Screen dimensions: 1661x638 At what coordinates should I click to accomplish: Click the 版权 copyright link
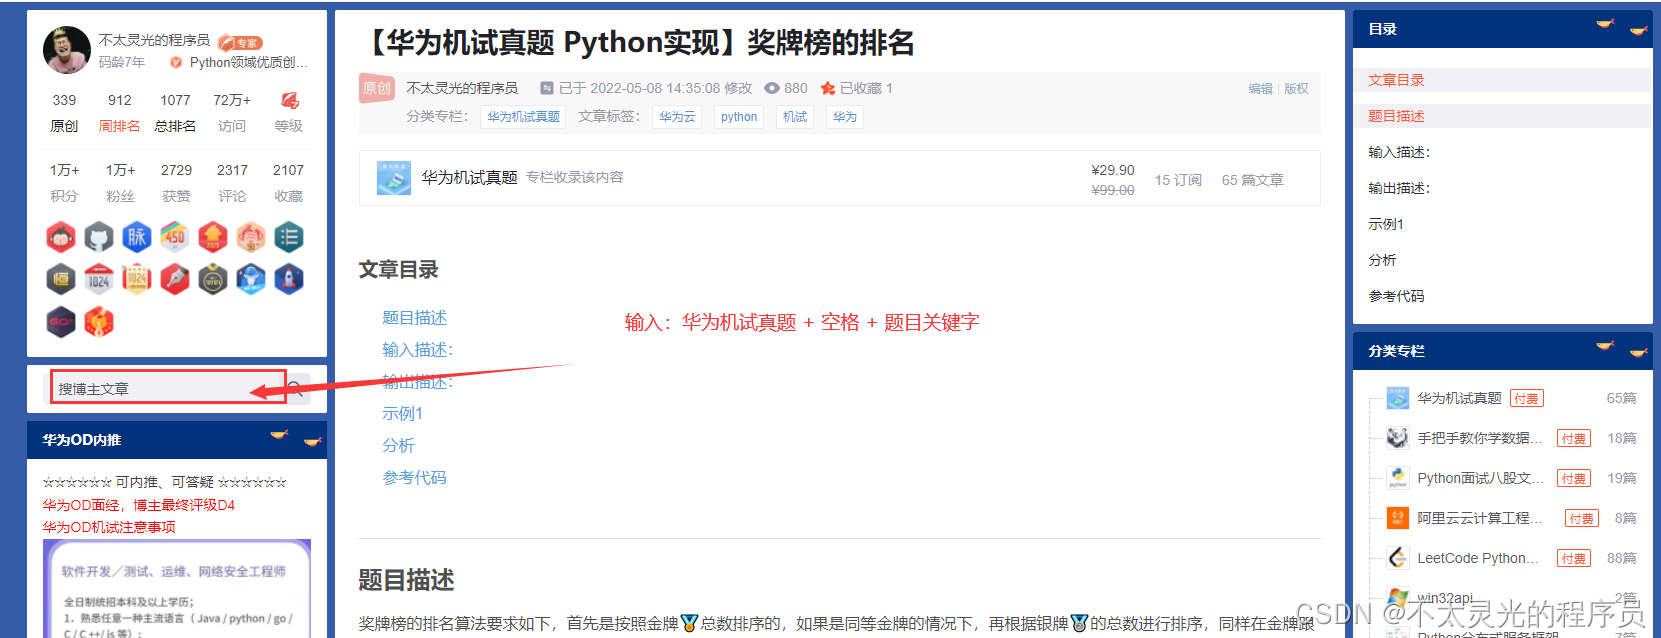click(1296, 89)
